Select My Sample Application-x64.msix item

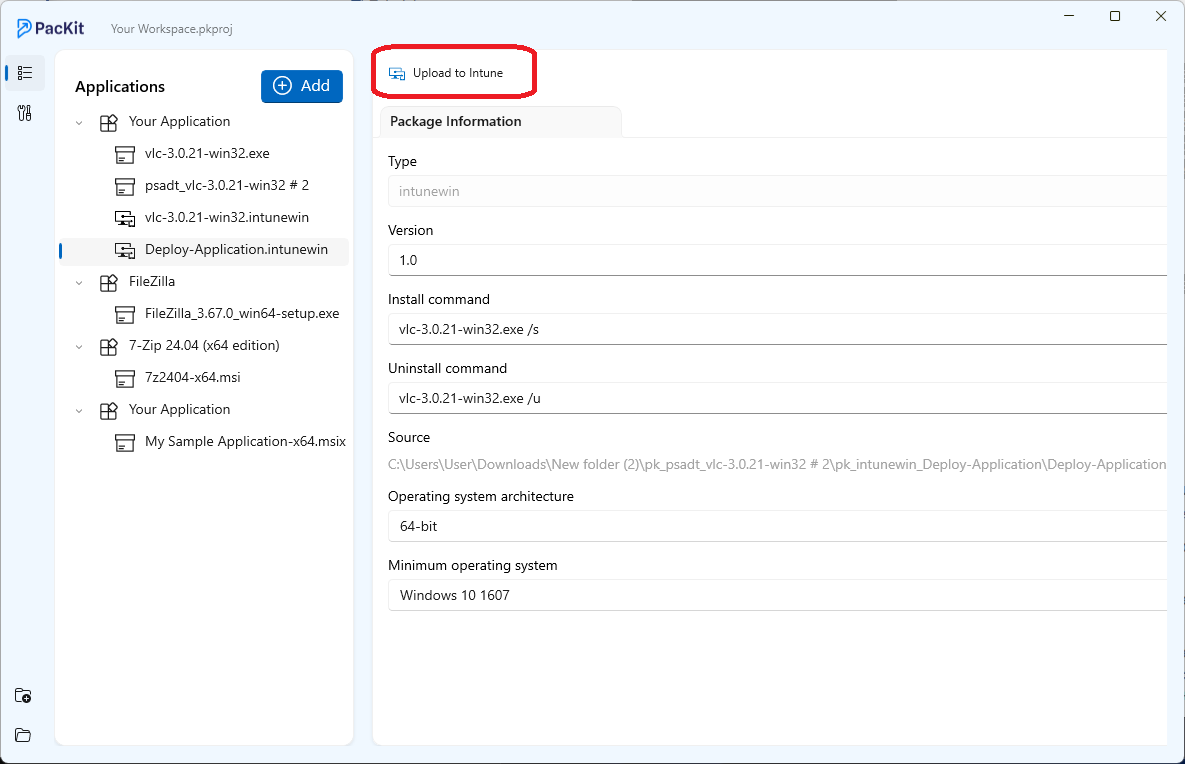[246, 441]
